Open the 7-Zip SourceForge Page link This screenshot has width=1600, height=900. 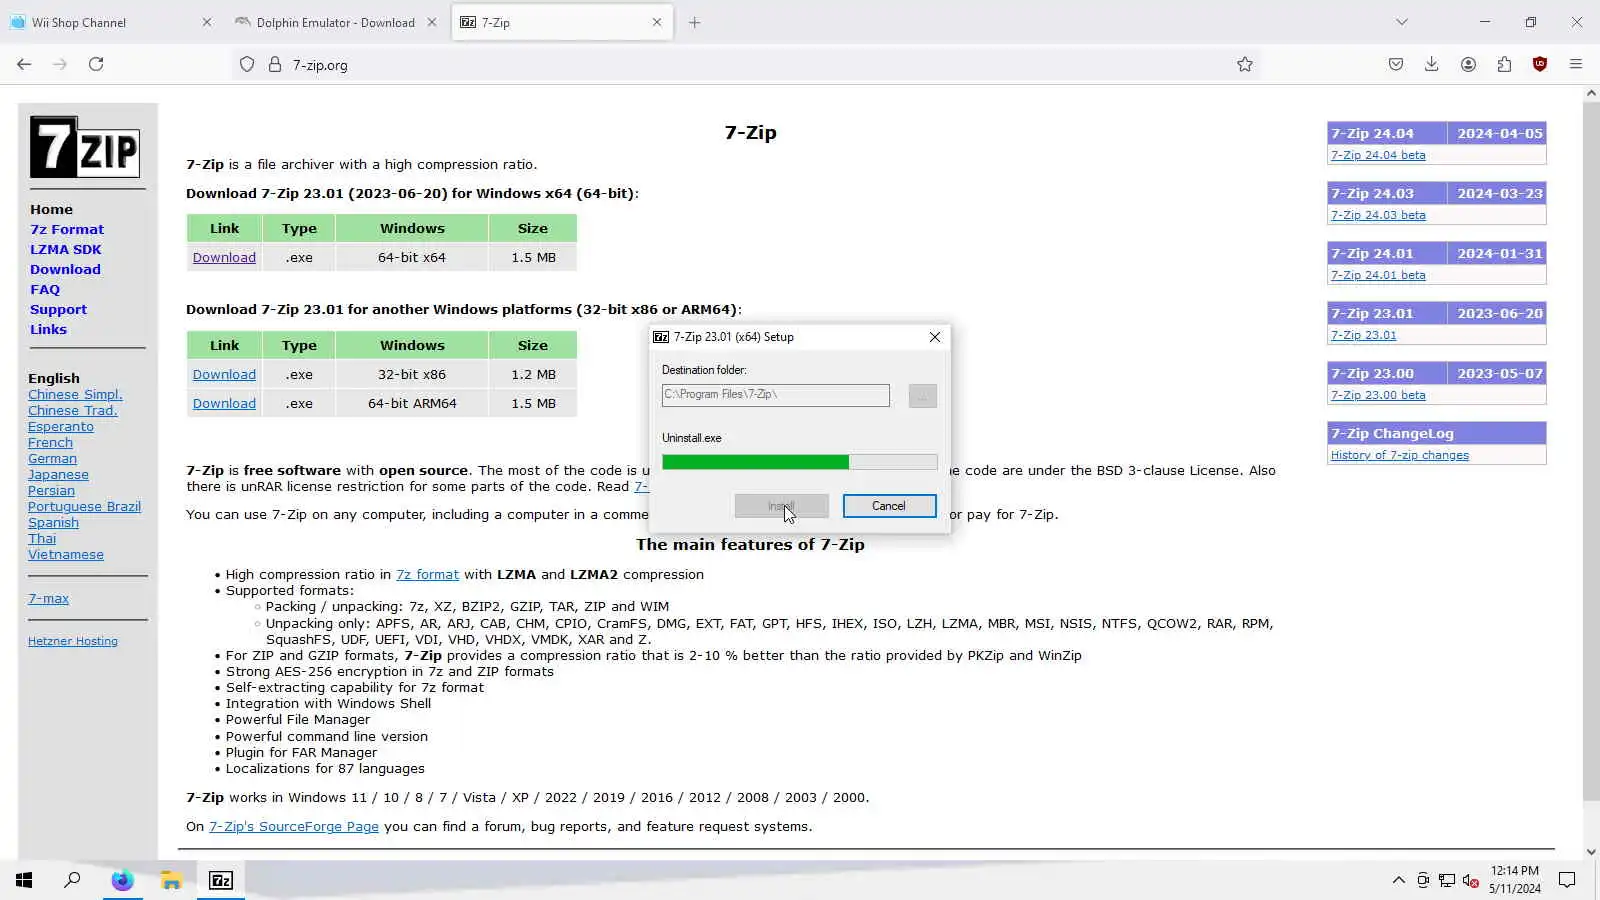pos(294,826)
